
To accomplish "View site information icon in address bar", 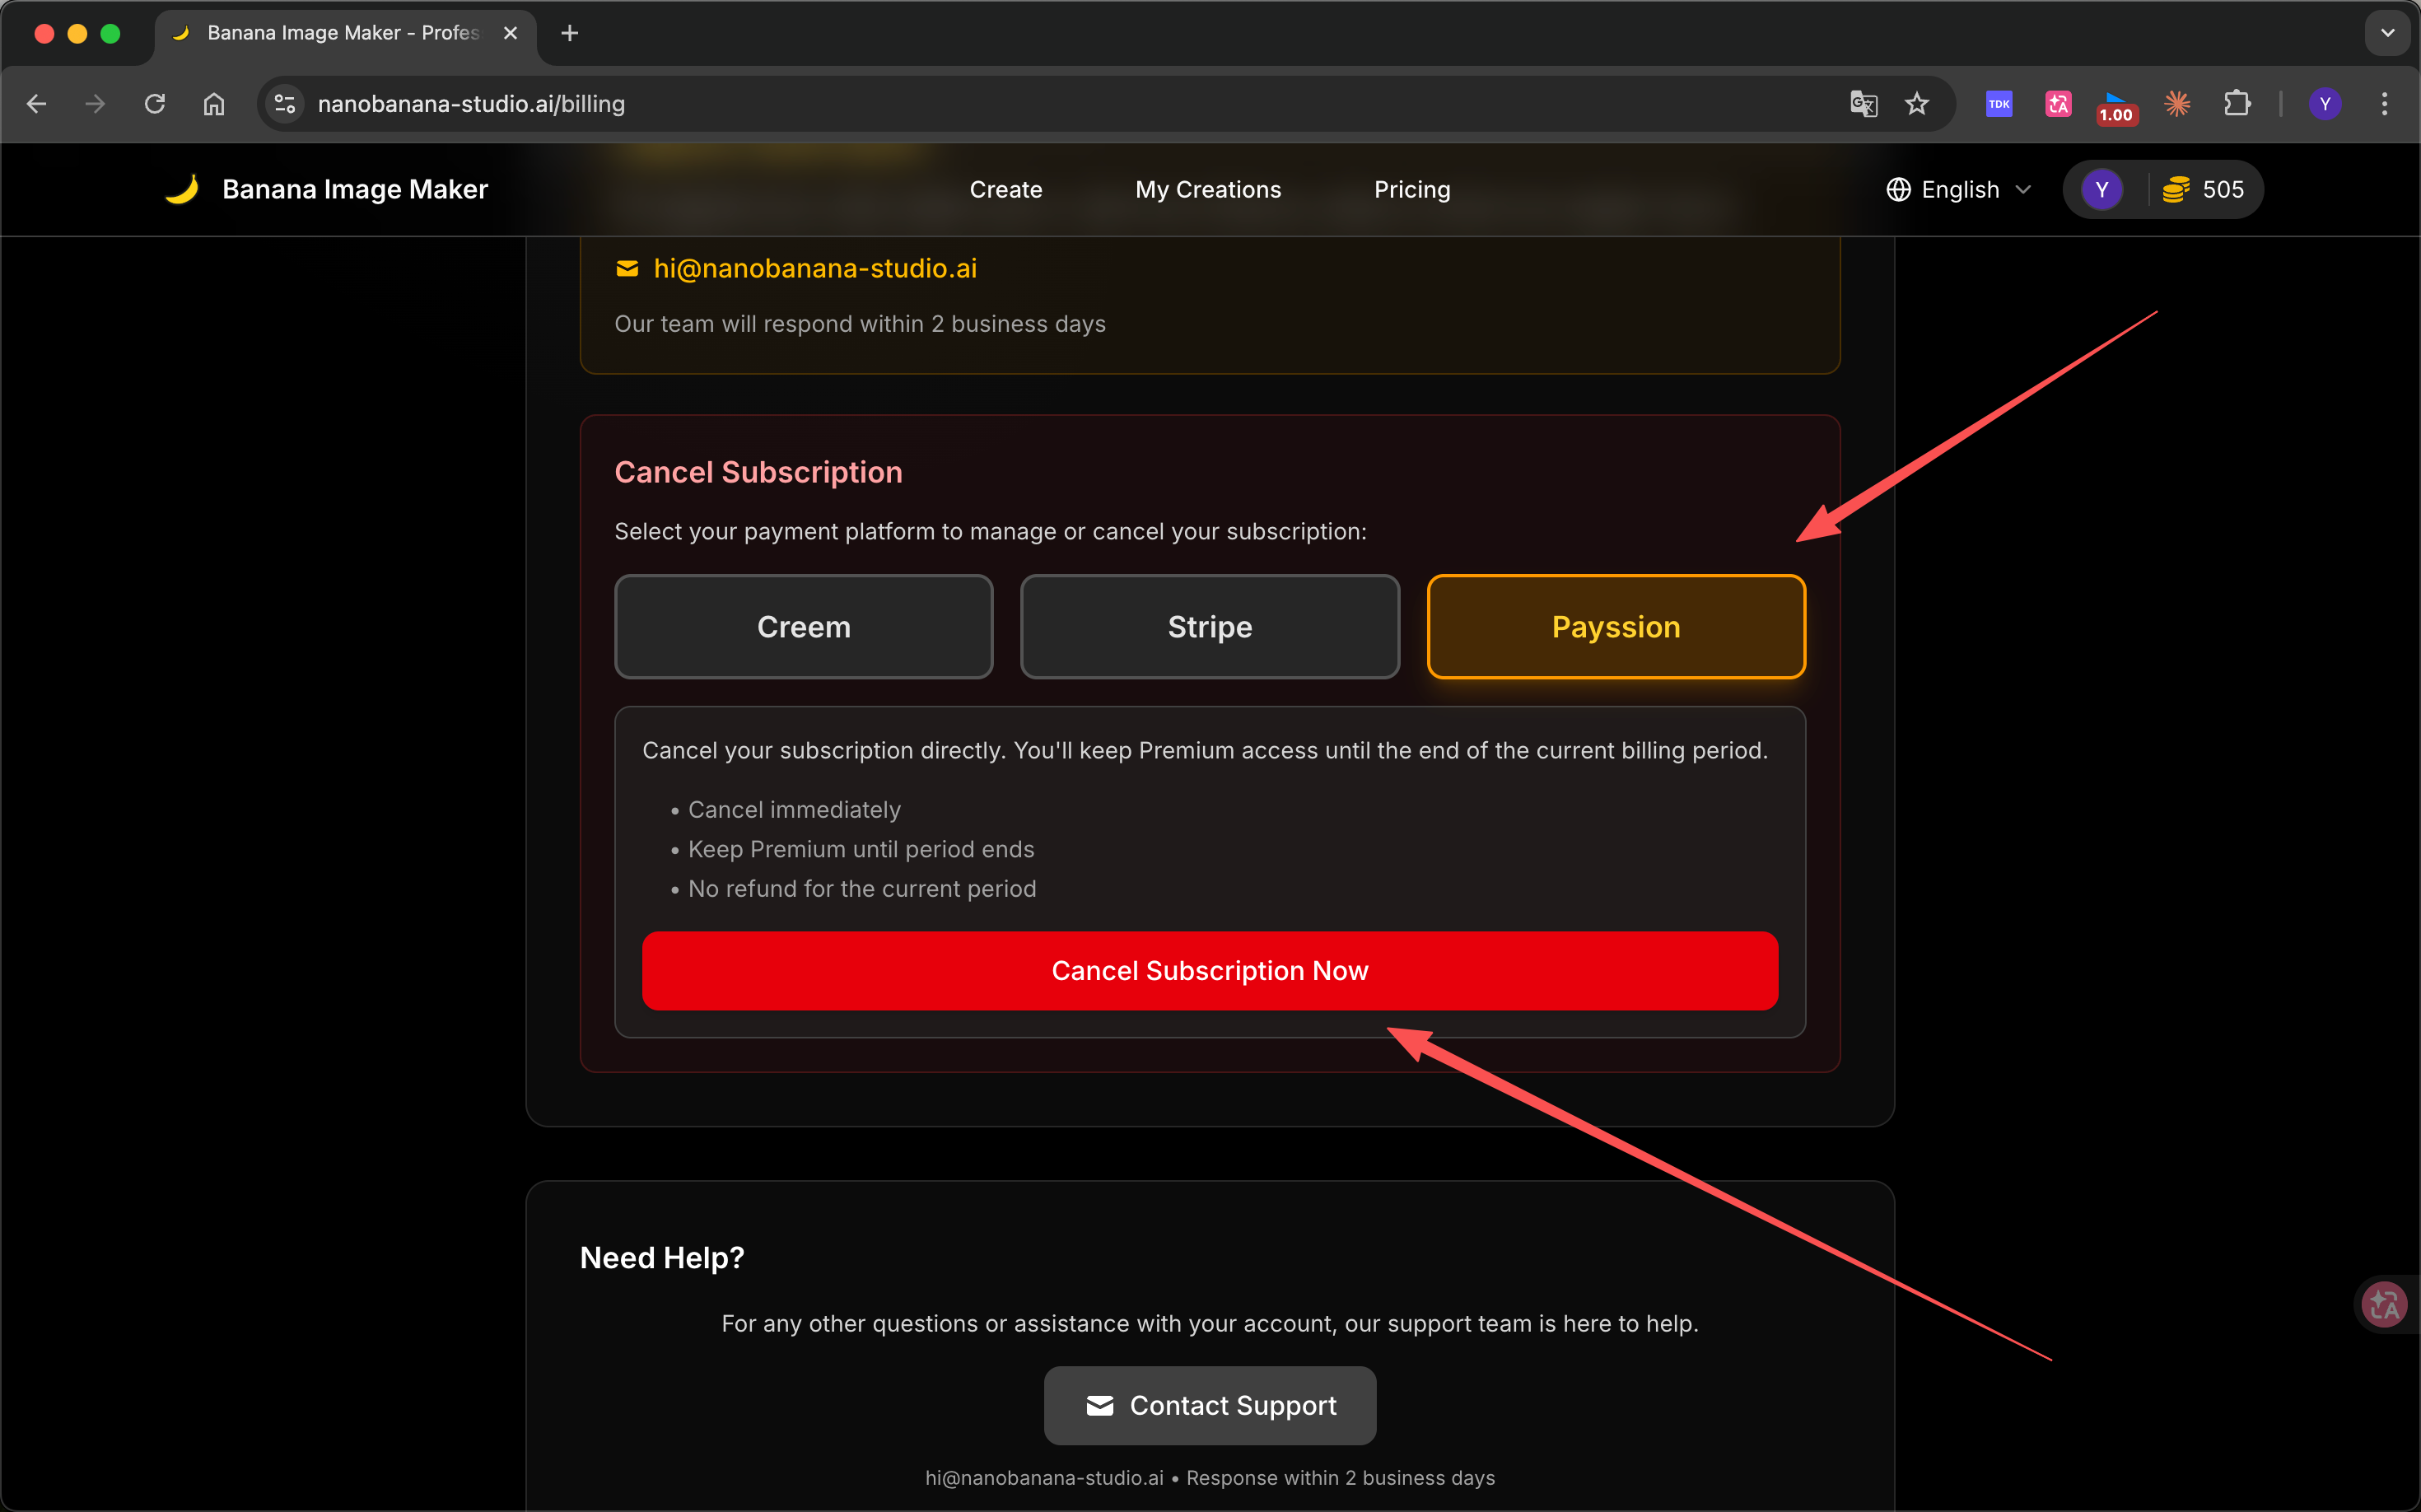I will (285, 104).
